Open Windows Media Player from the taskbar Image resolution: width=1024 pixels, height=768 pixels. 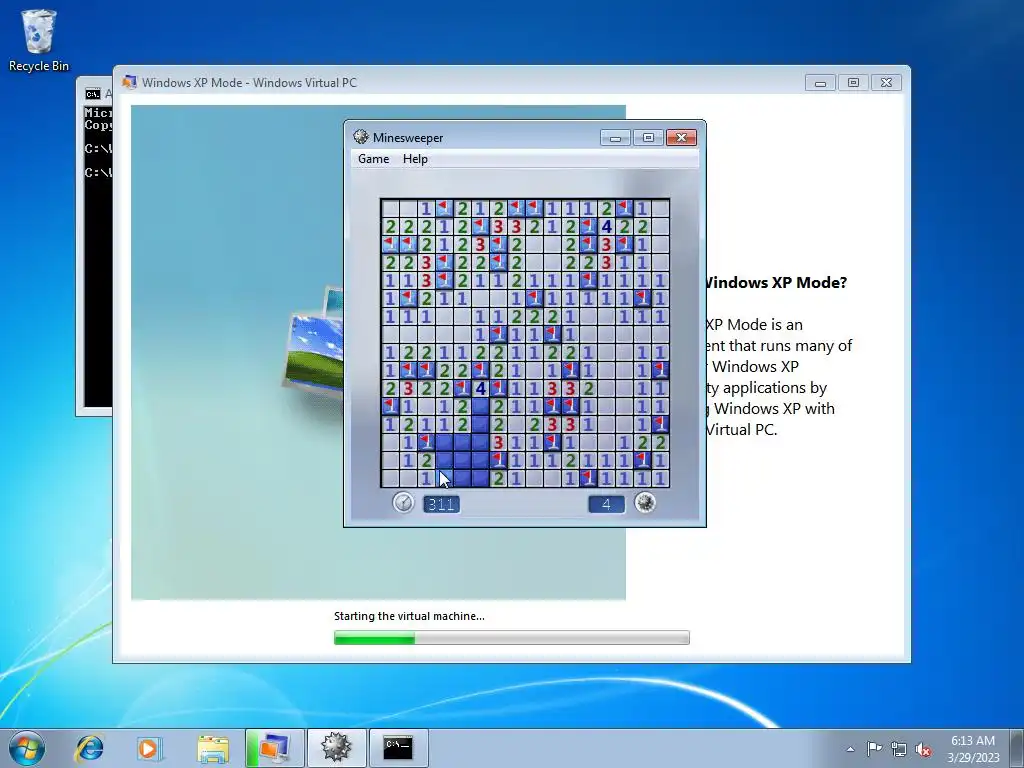148,748
